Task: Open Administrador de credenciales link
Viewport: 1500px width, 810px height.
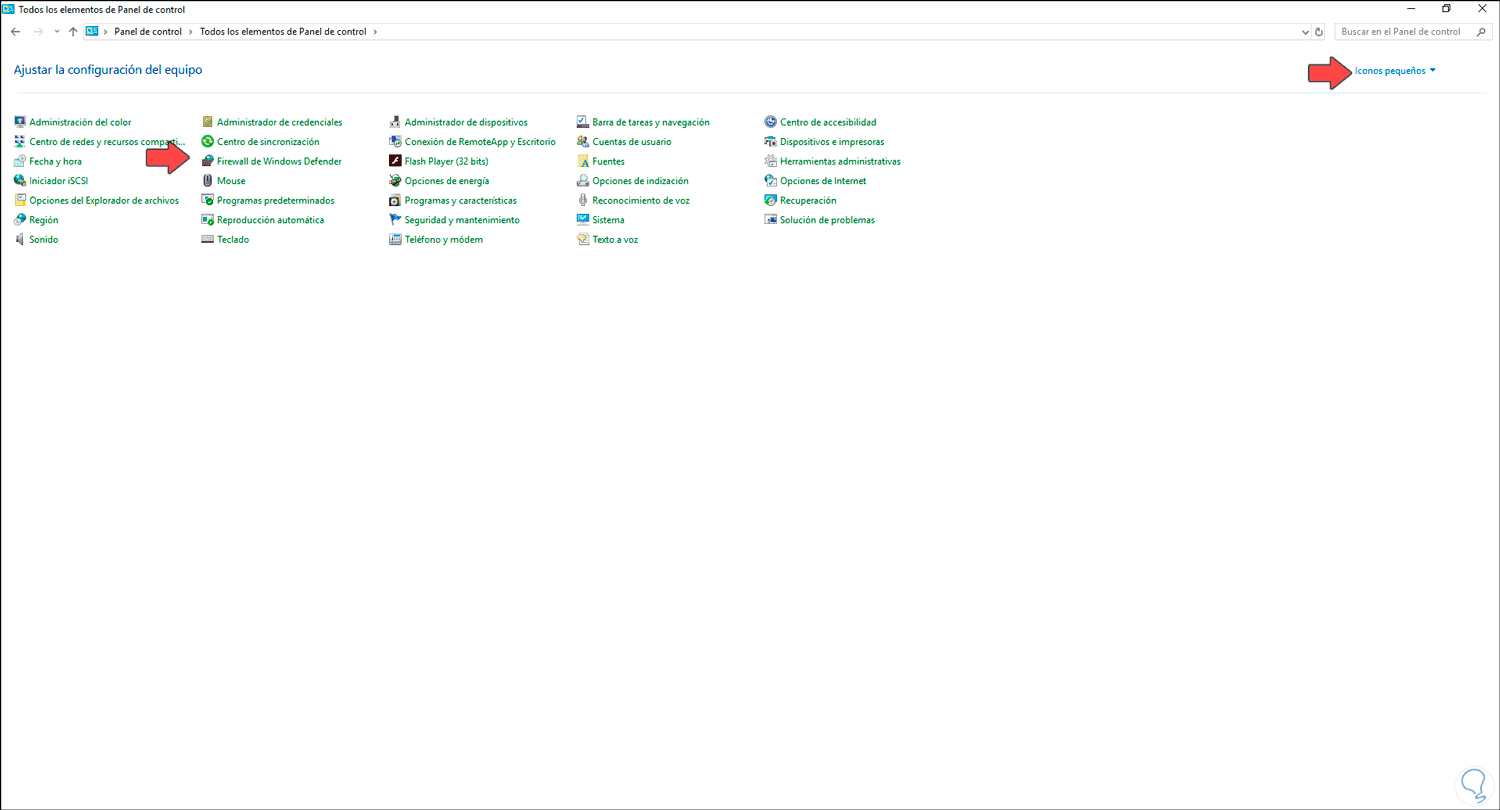Action: (280, 122)
